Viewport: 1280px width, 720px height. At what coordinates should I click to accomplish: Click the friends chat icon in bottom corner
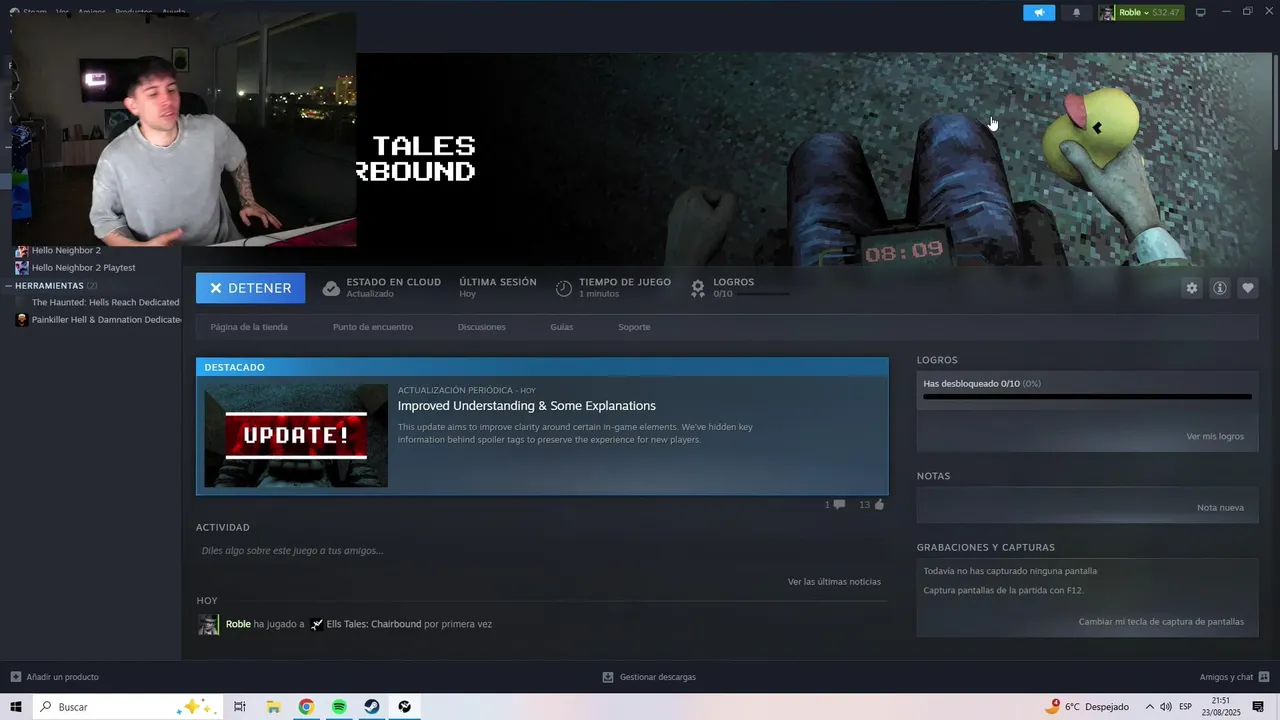pyautogui.click(x=1263, y=677)
